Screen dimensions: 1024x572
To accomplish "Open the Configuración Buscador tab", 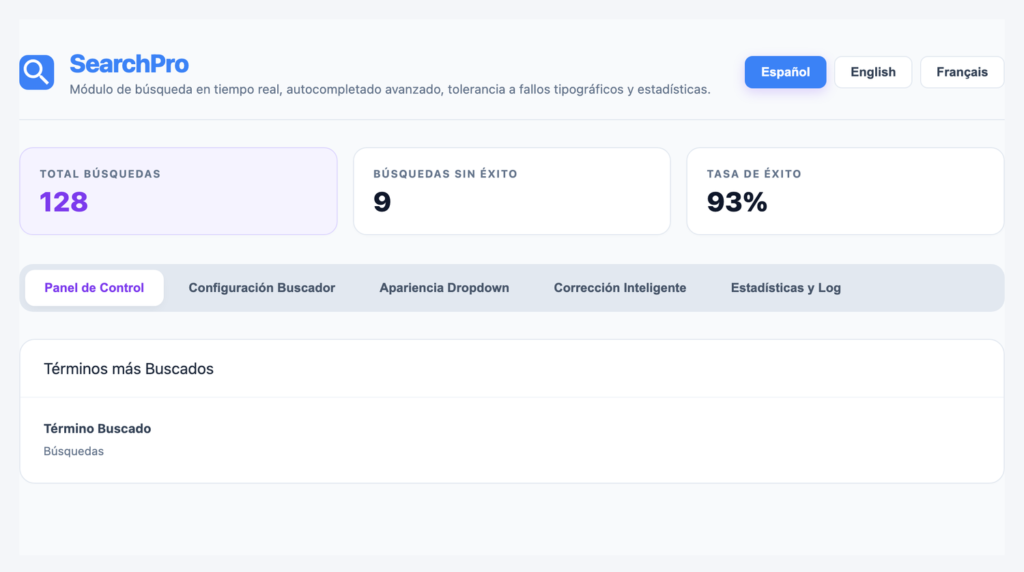I will point(262,288).
